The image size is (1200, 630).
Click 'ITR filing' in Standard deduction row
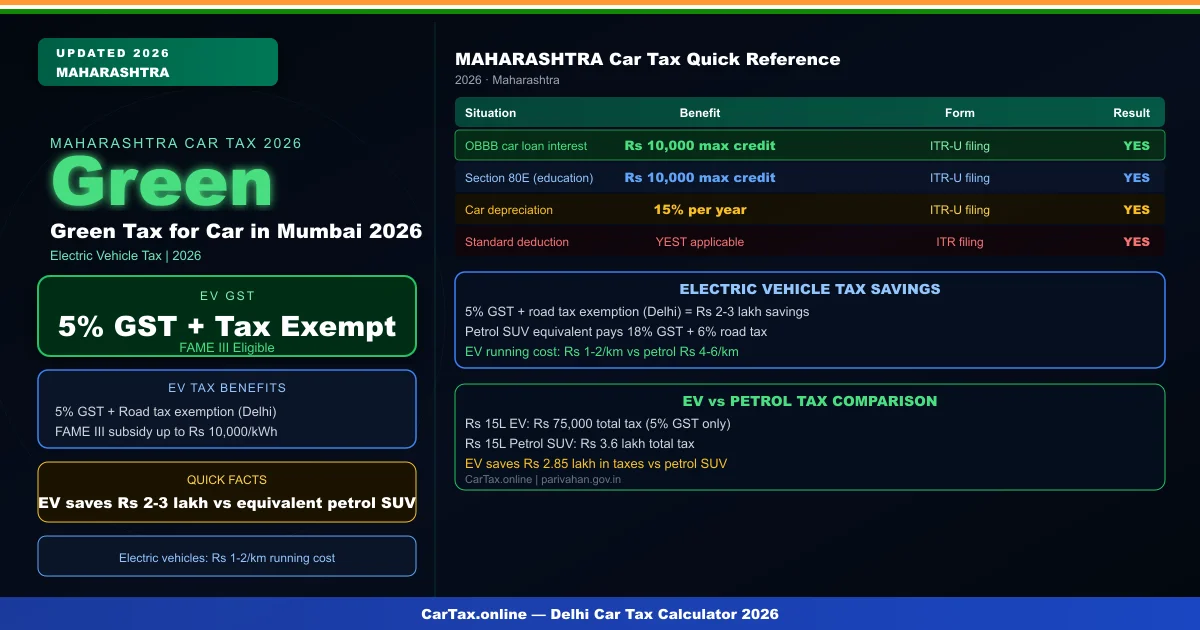pos(960,242)
